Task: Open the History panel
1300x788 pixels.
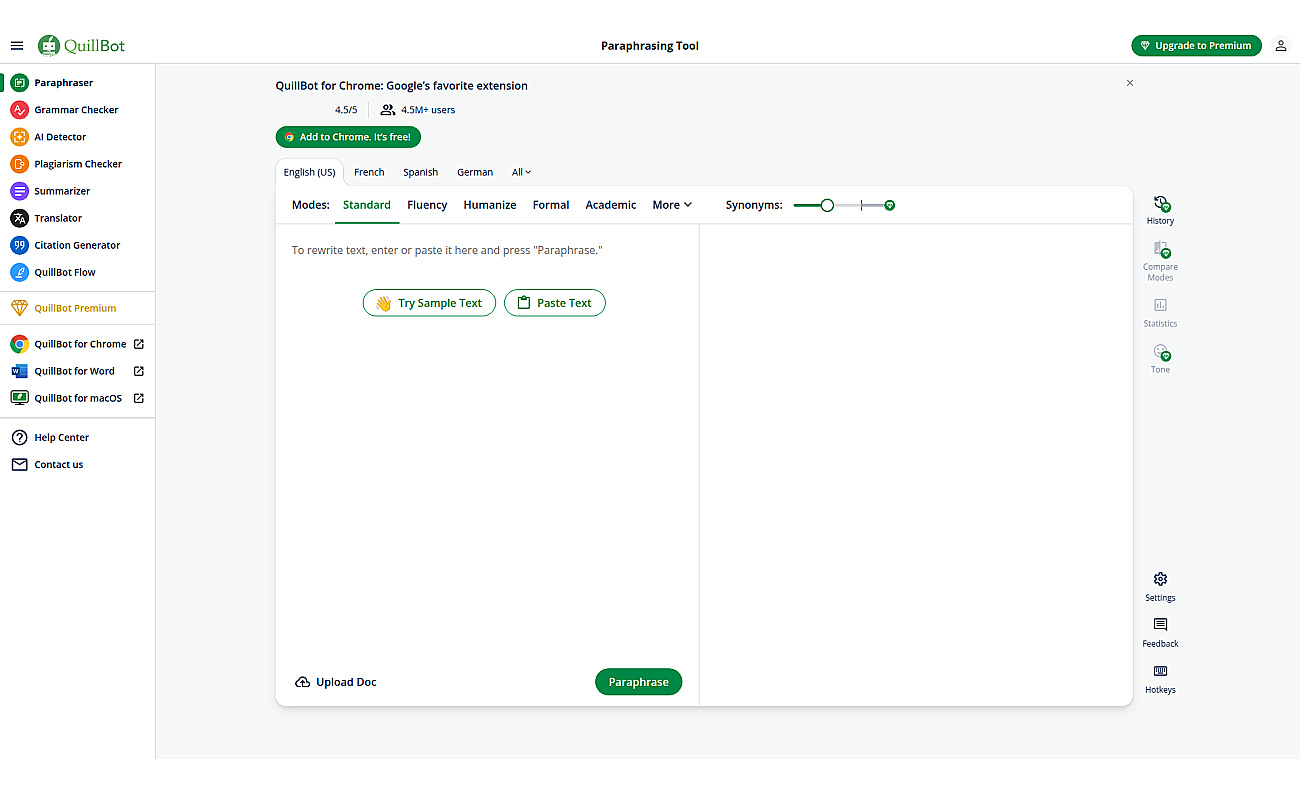Action: (1160, 210)
